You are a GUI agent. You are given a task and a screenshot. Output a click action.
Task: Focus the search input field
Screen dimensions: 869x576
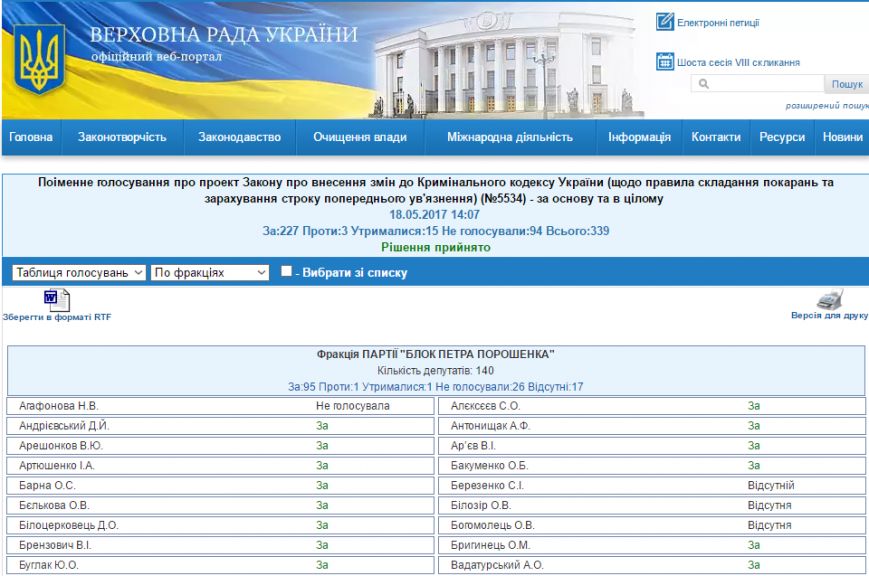tap(757, 84)
